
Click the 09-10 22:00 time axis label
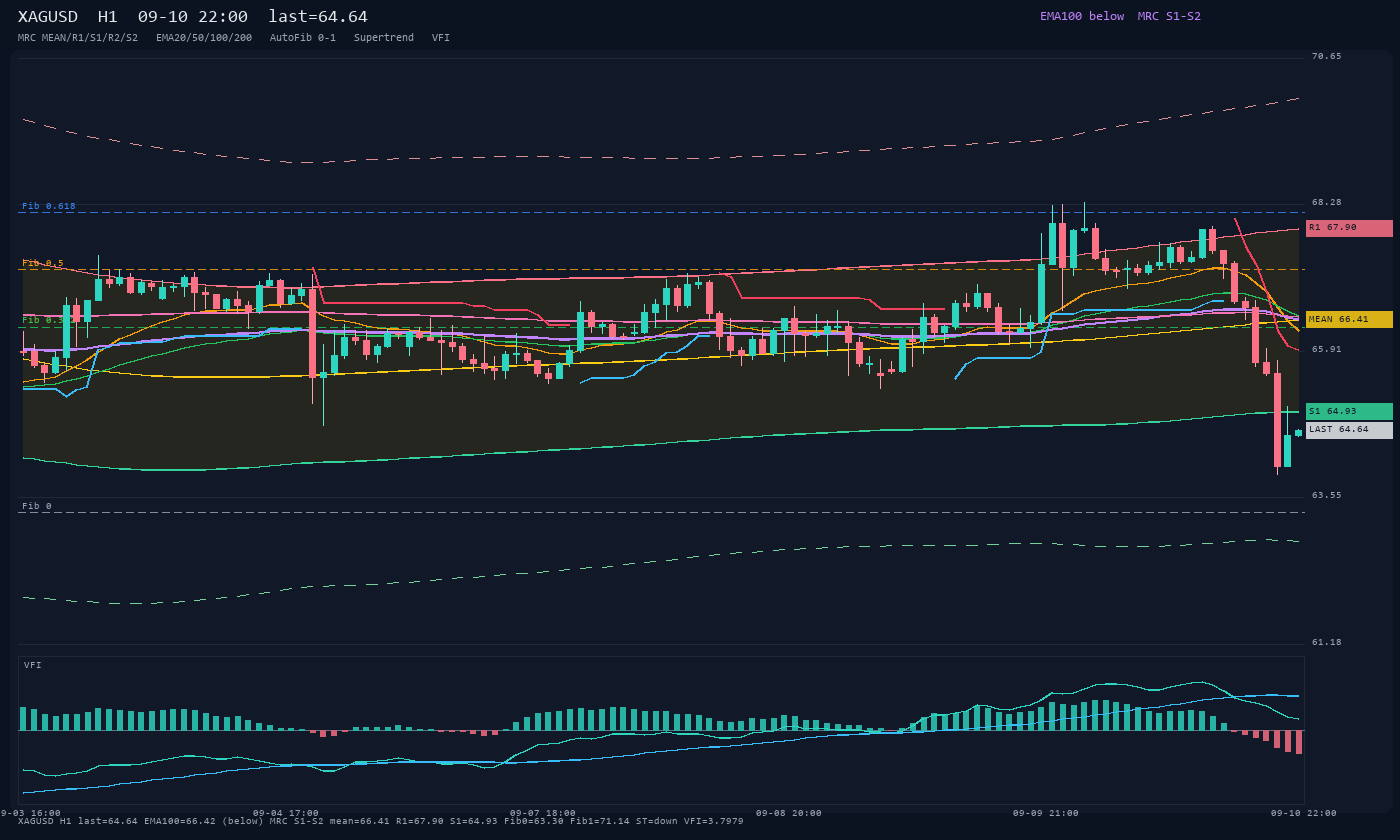click(1304, 813)
